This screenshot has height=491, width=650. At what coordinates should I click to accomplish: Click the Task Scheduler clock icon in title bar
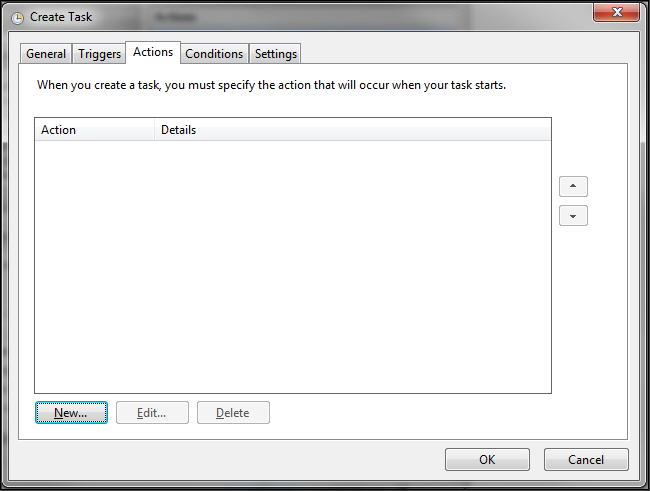click(x=17, y=17)
